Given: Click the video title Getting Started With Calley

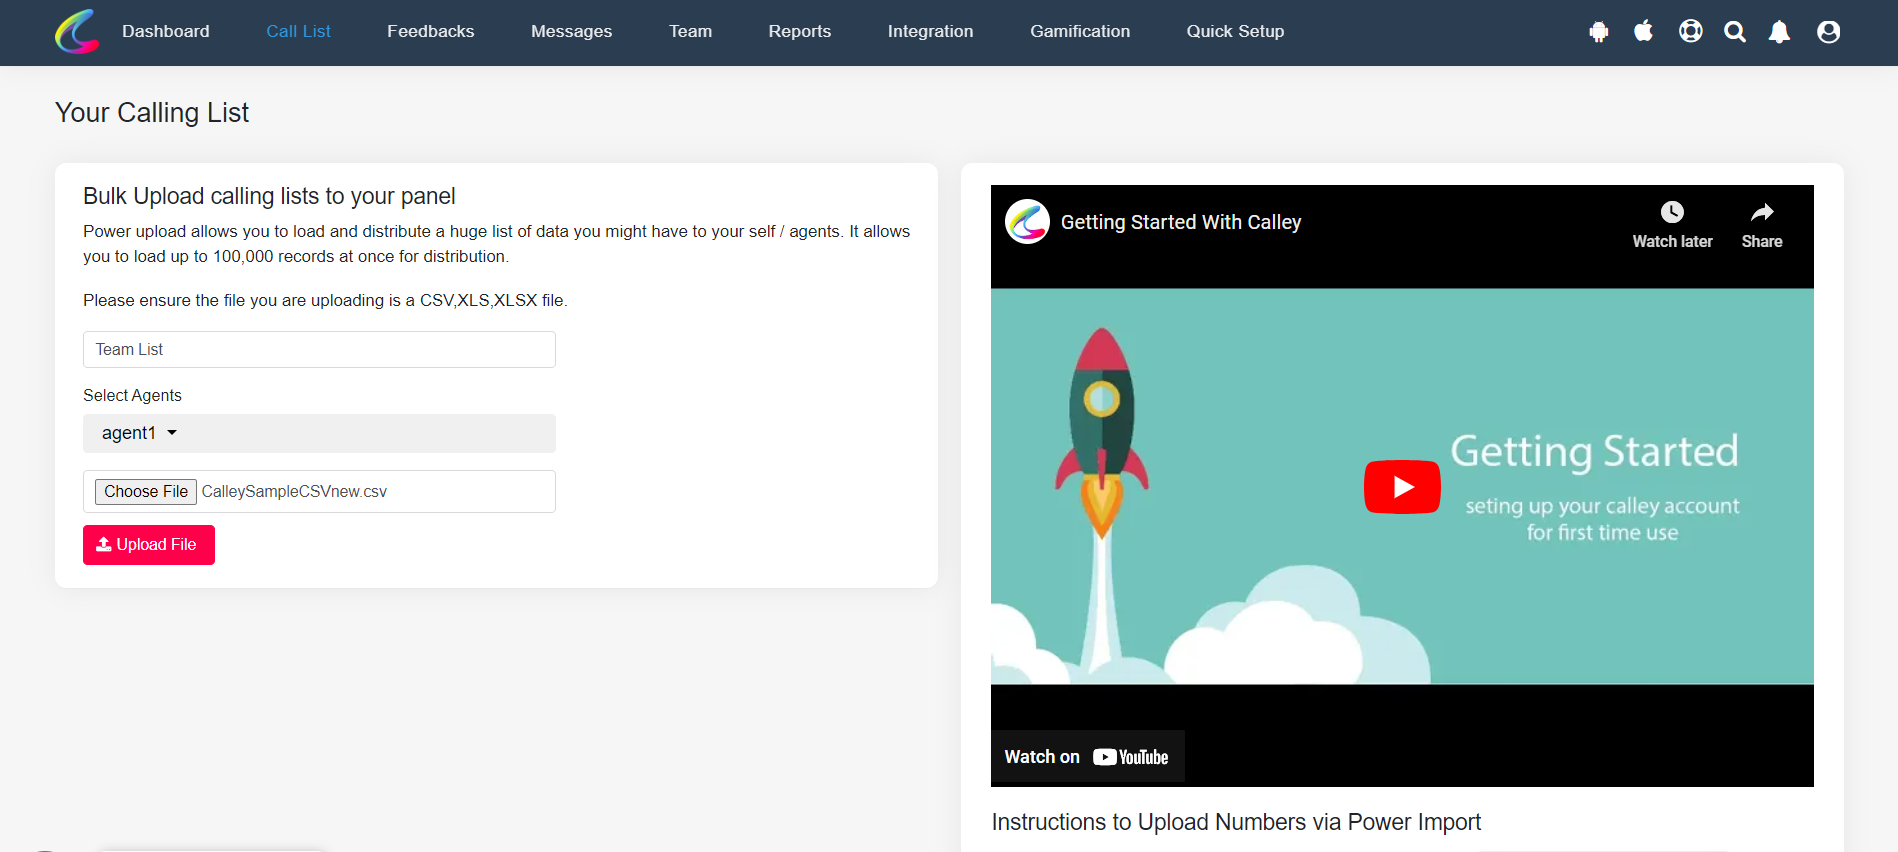Looking at the screenshot, I should pyautogui.click(x=1181, y=222).
